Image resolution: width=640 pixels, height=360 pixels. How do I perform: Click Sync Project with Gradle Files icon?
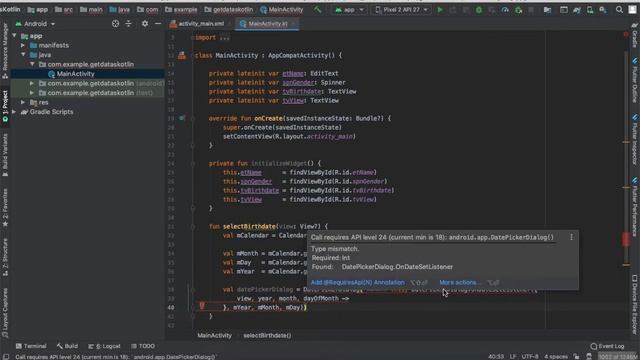577,9
